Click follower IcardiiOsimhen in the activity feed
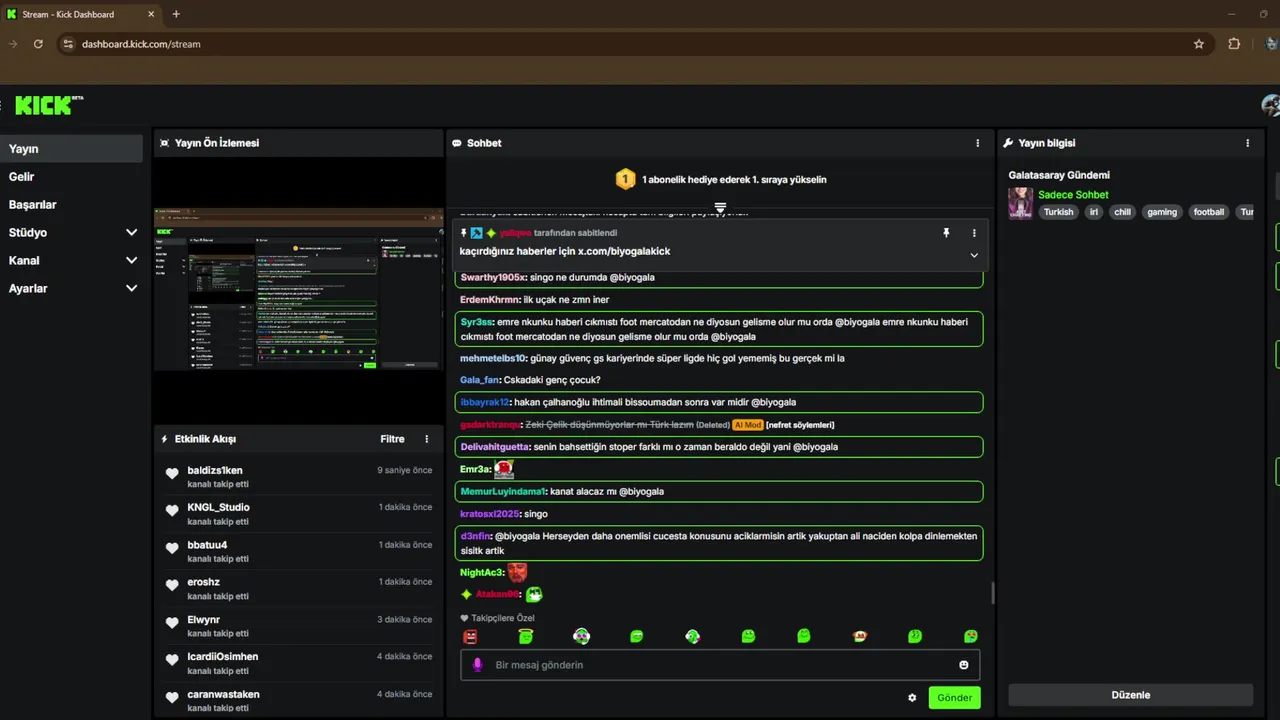 pos(223,656)
